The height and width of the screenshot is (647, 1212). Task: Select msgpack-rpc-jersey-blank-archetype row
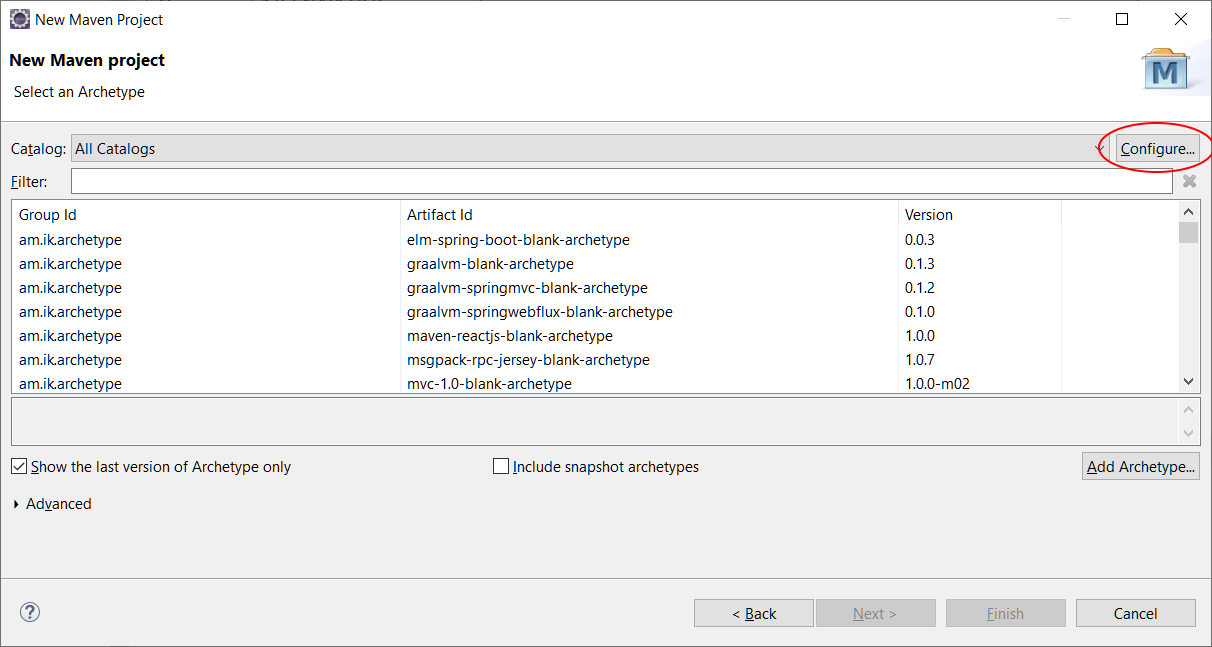click(x=595, y=360)
